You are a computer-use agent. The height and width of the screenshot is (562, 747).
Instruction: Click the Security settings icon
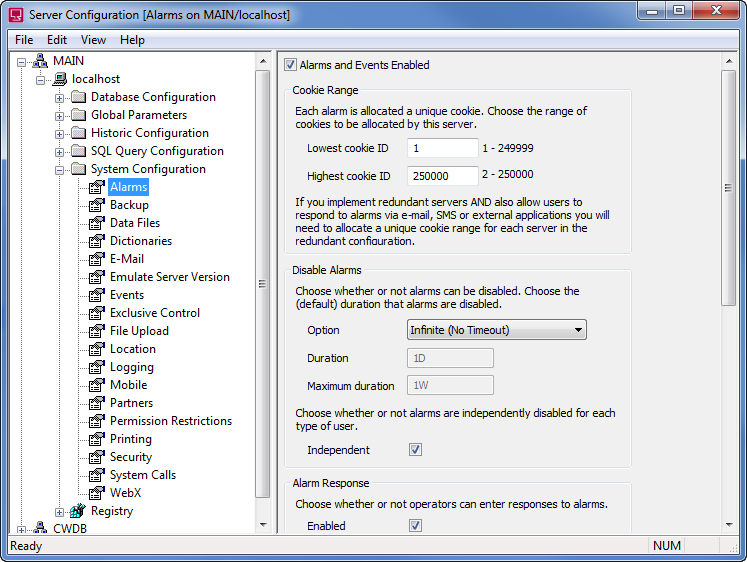(x=97, y=457)
